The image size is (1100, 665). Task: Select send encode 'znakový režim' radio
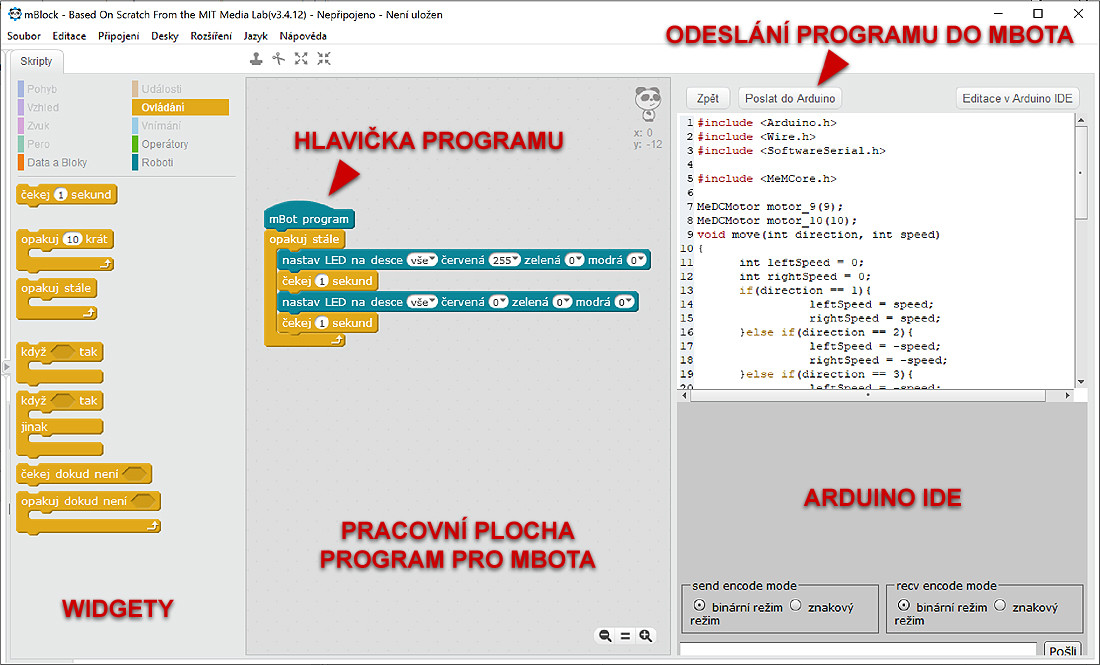point(796,605)
